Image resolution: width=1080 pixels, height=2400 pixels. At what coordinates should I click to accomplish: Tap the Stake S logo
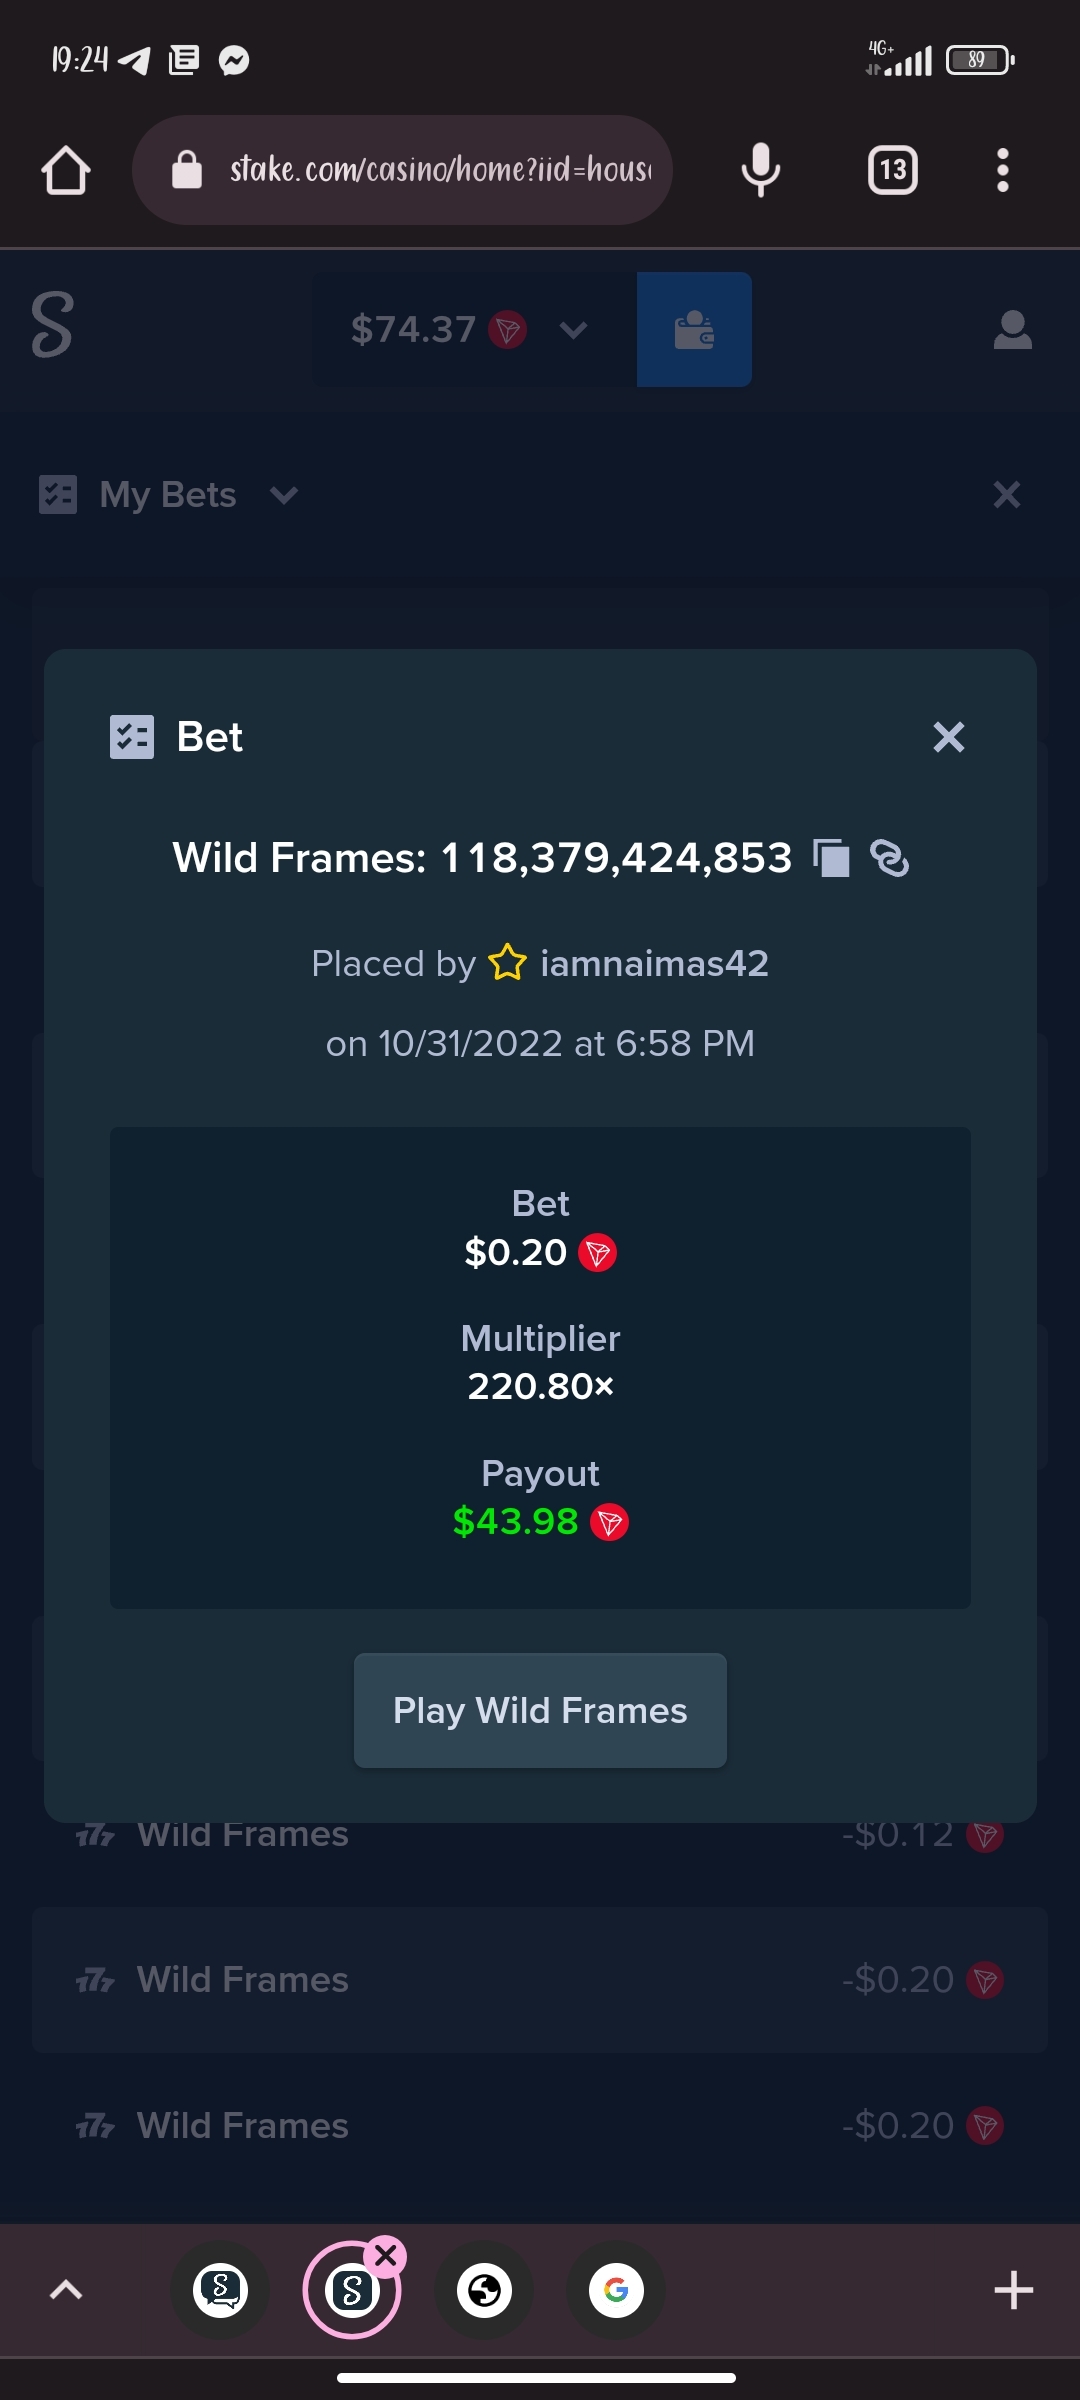coord(52,325)
